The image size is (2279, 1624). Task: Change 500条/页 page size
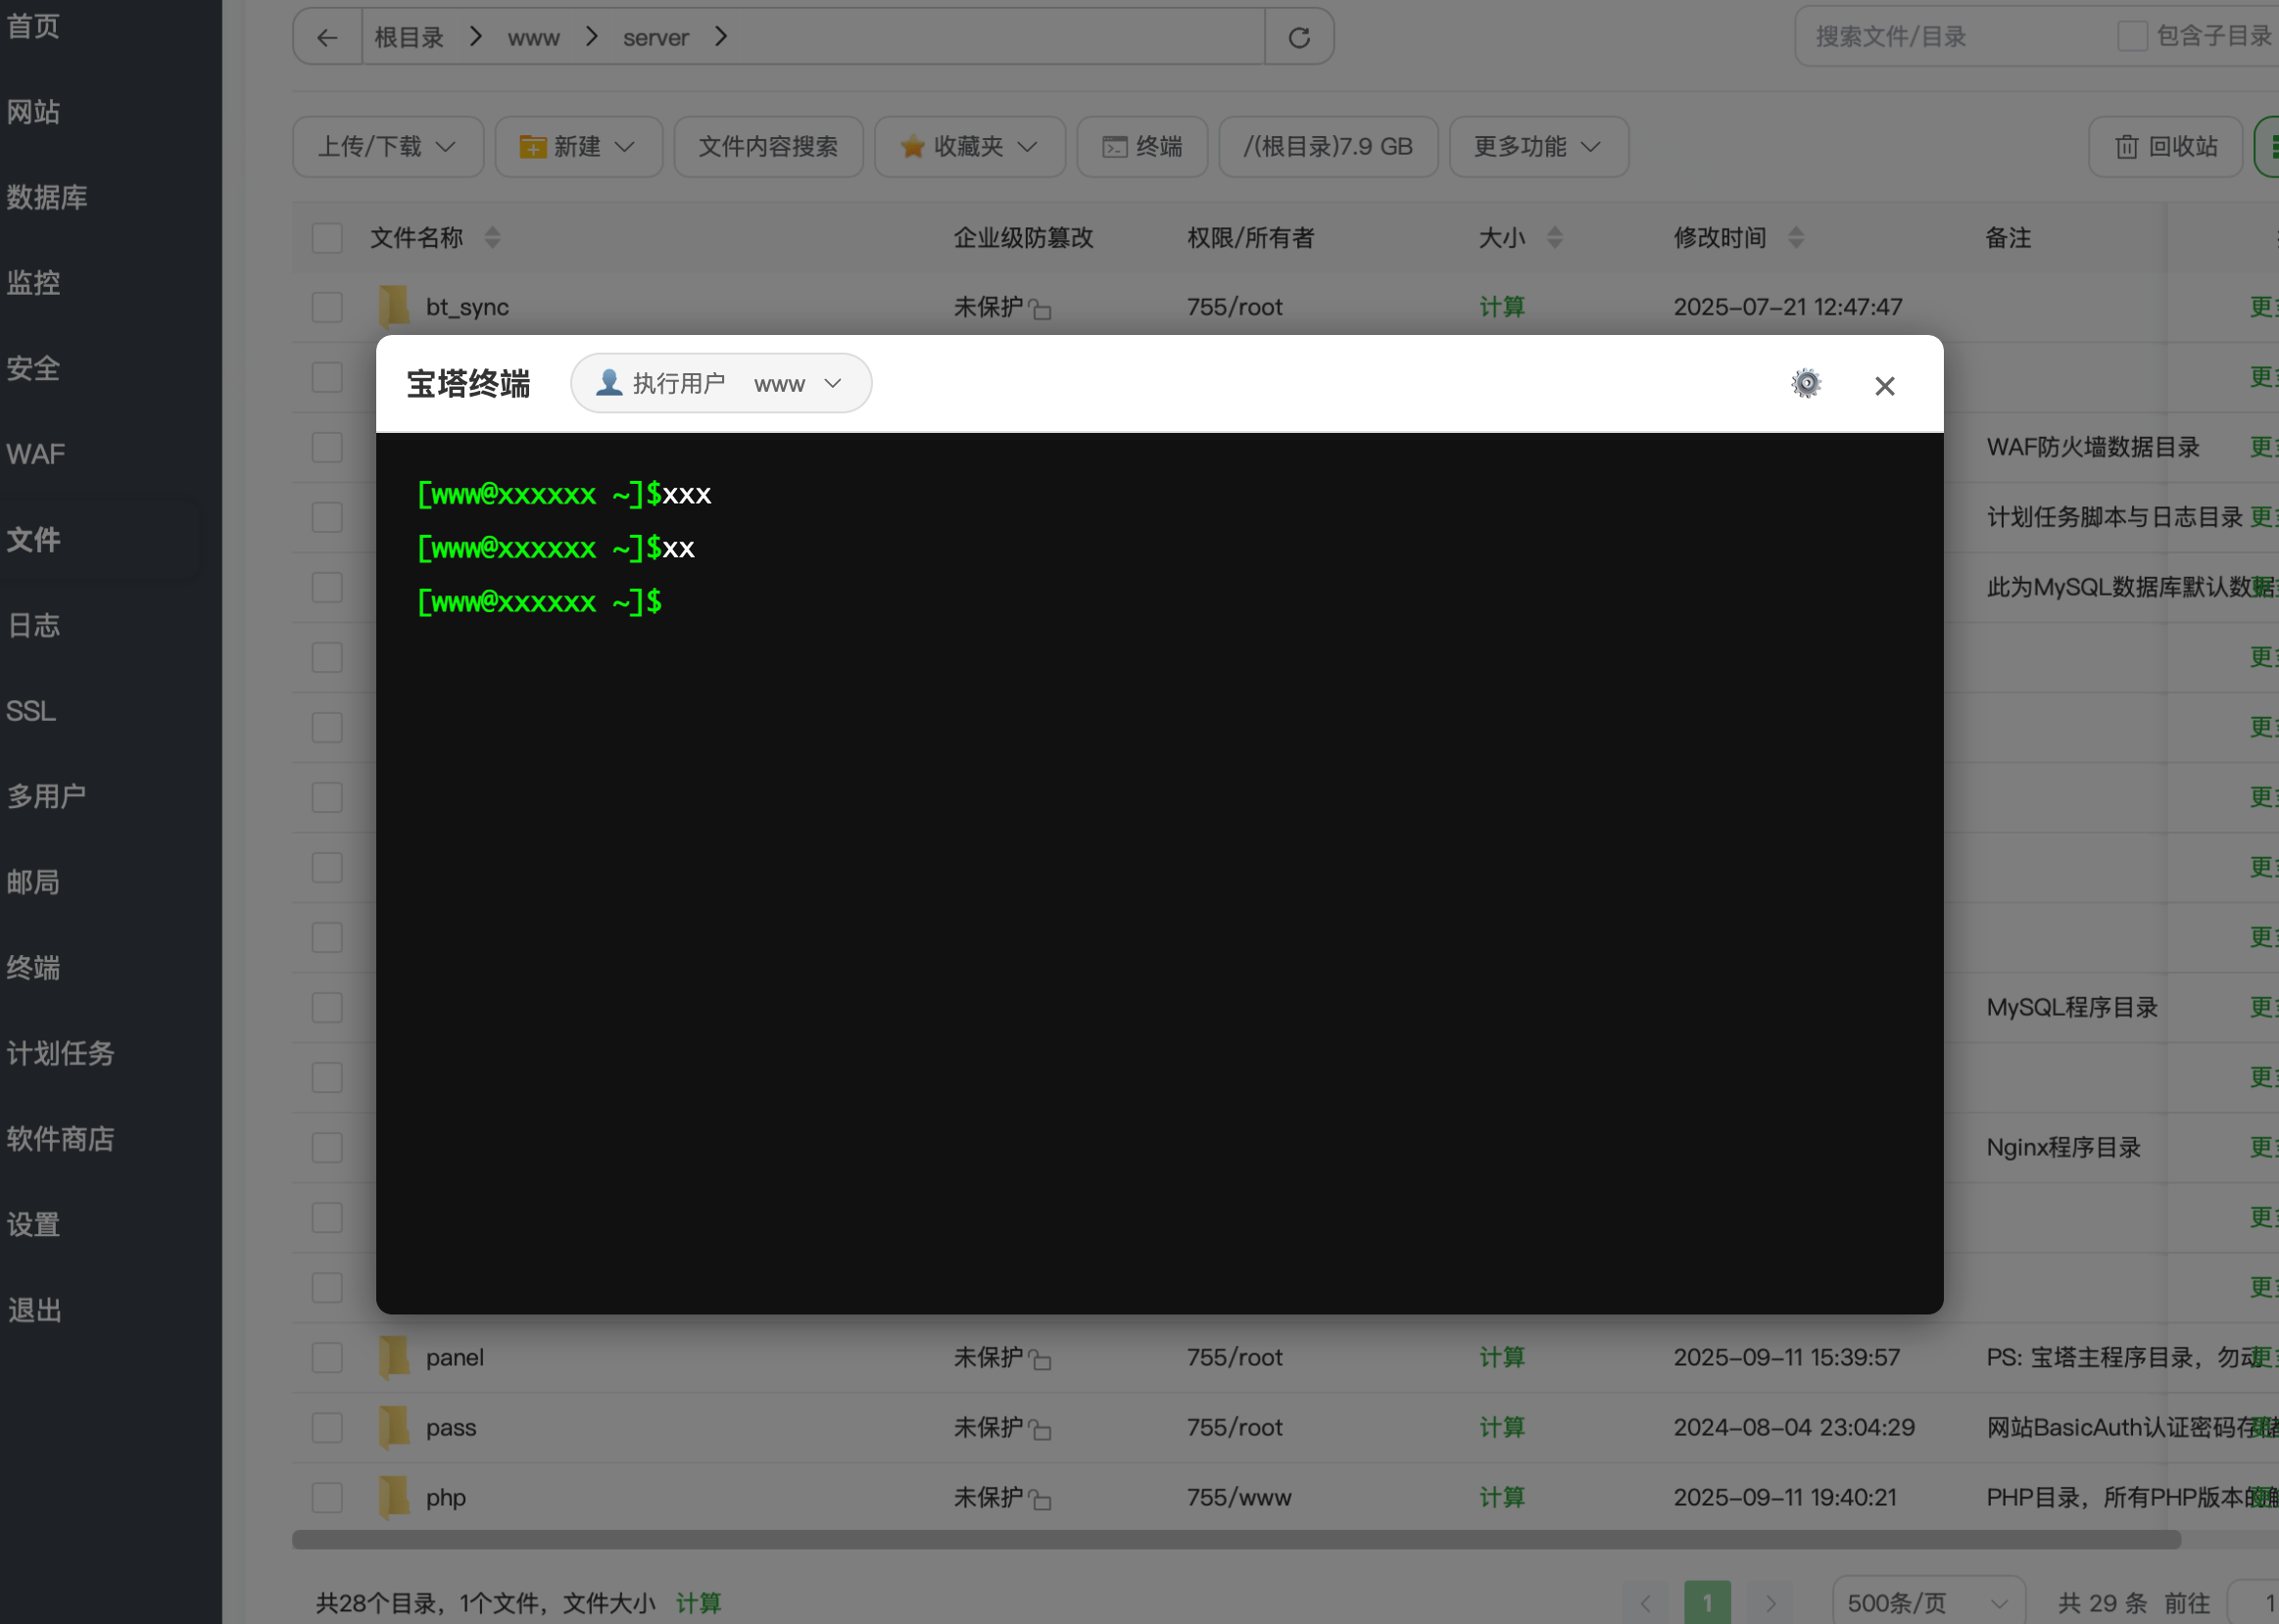1928,1603
